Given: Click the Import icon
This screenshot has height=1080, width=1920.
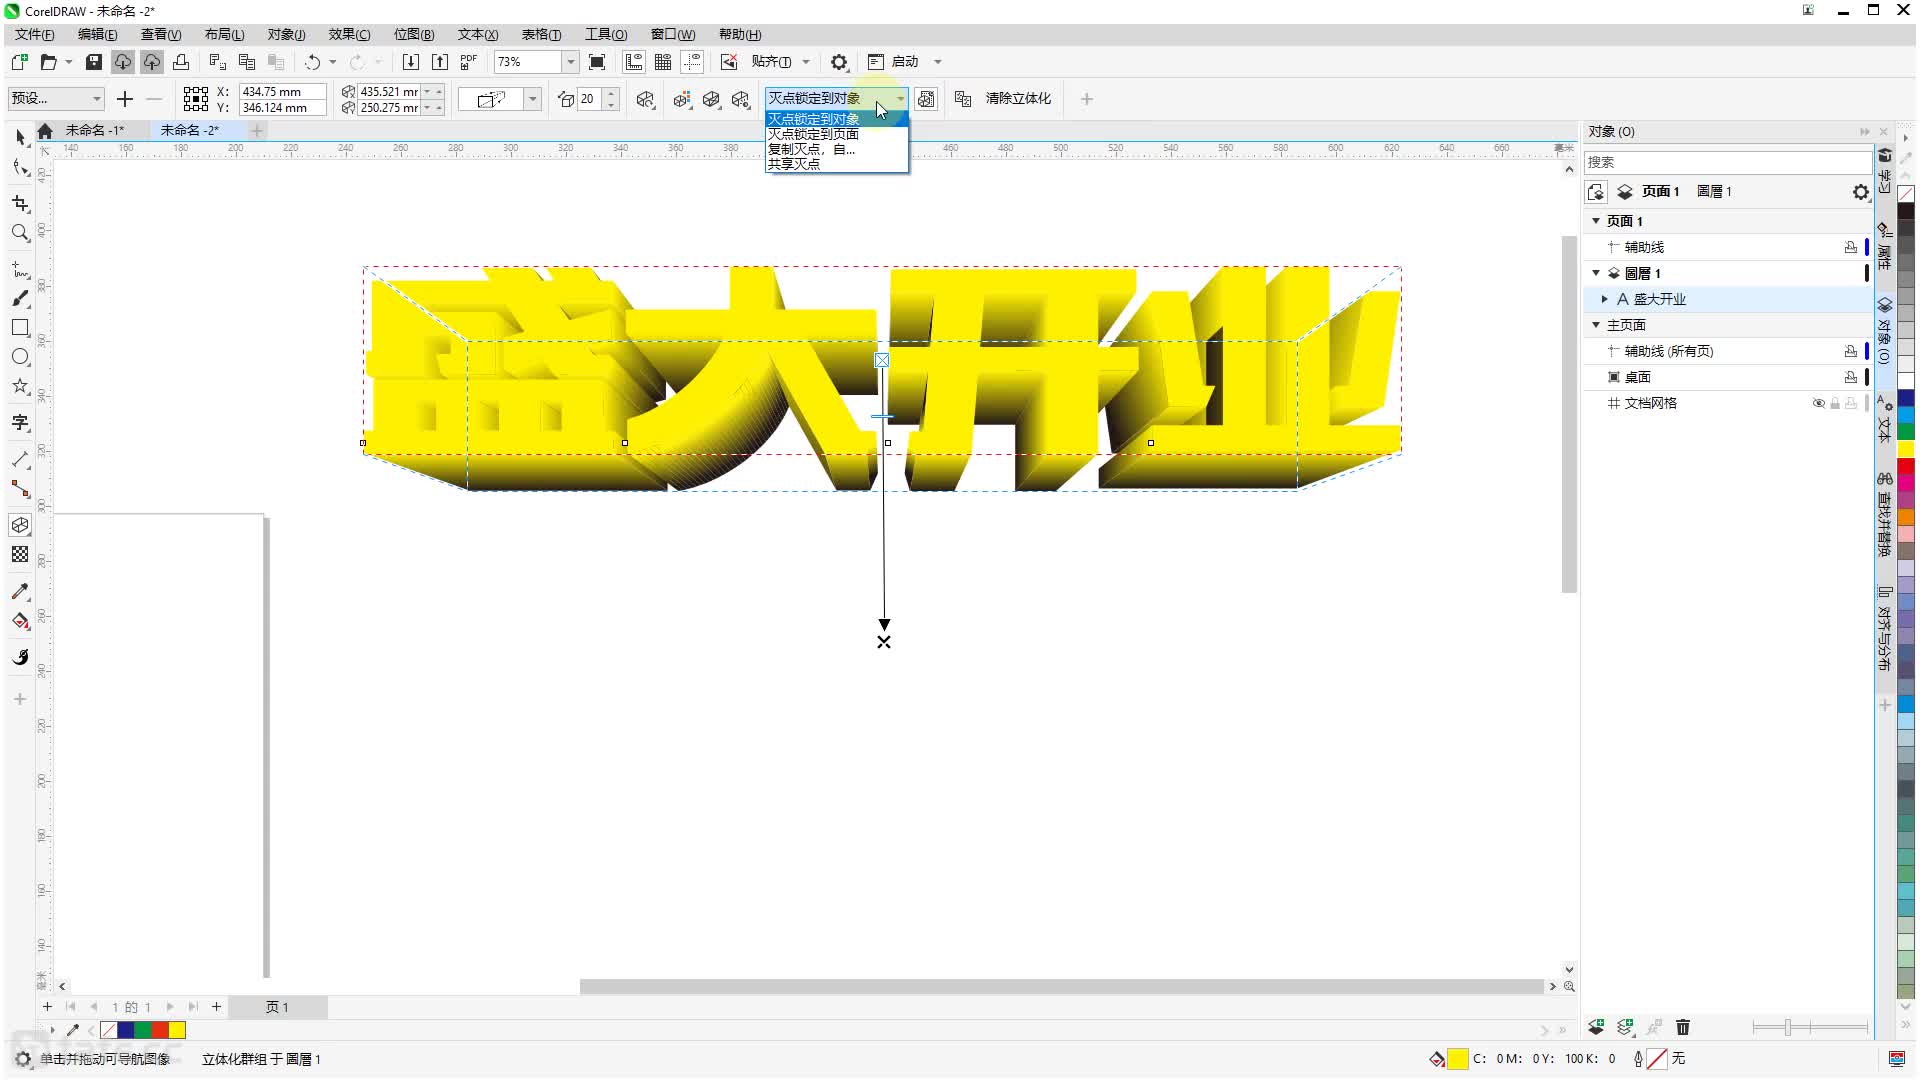Looking at the screenshot, I should 410,62.
